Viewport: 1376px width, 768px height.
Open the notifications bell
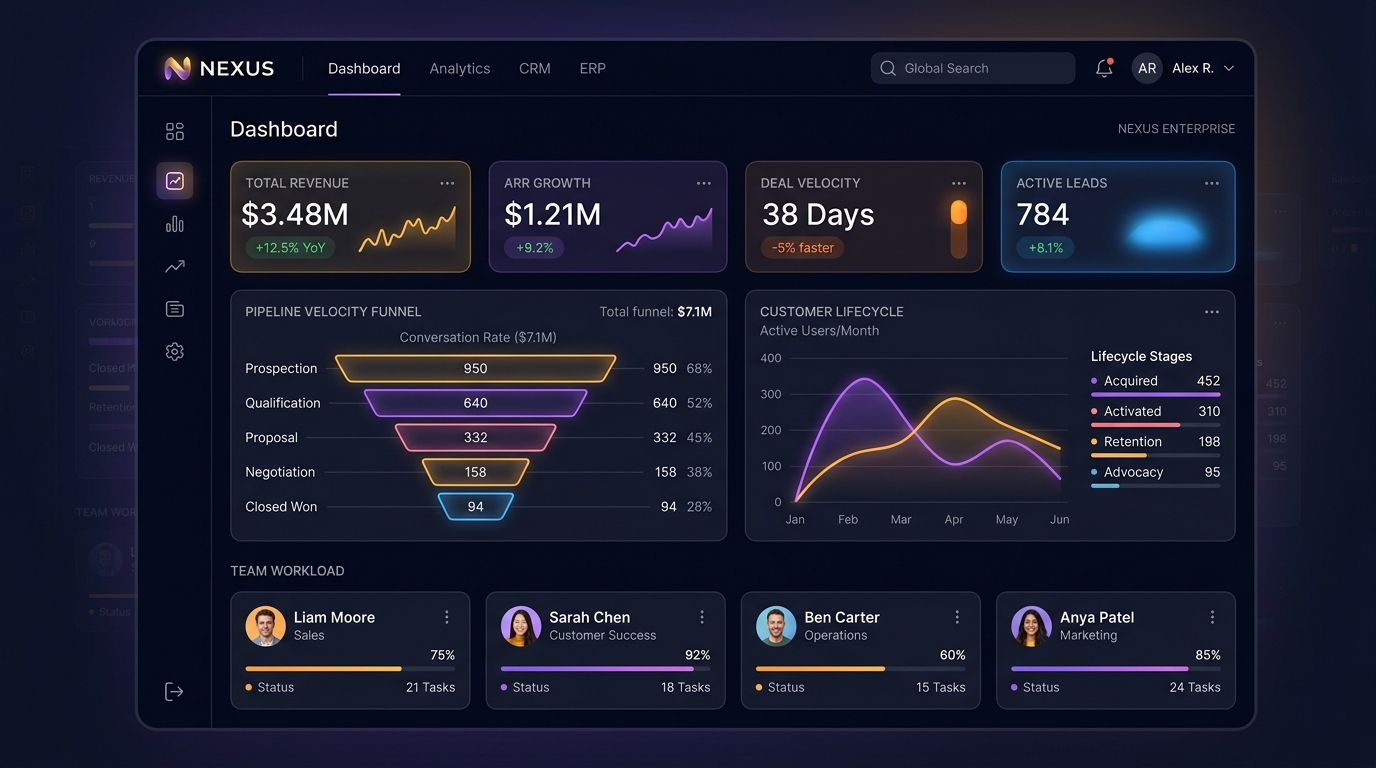pos(1104,68)
